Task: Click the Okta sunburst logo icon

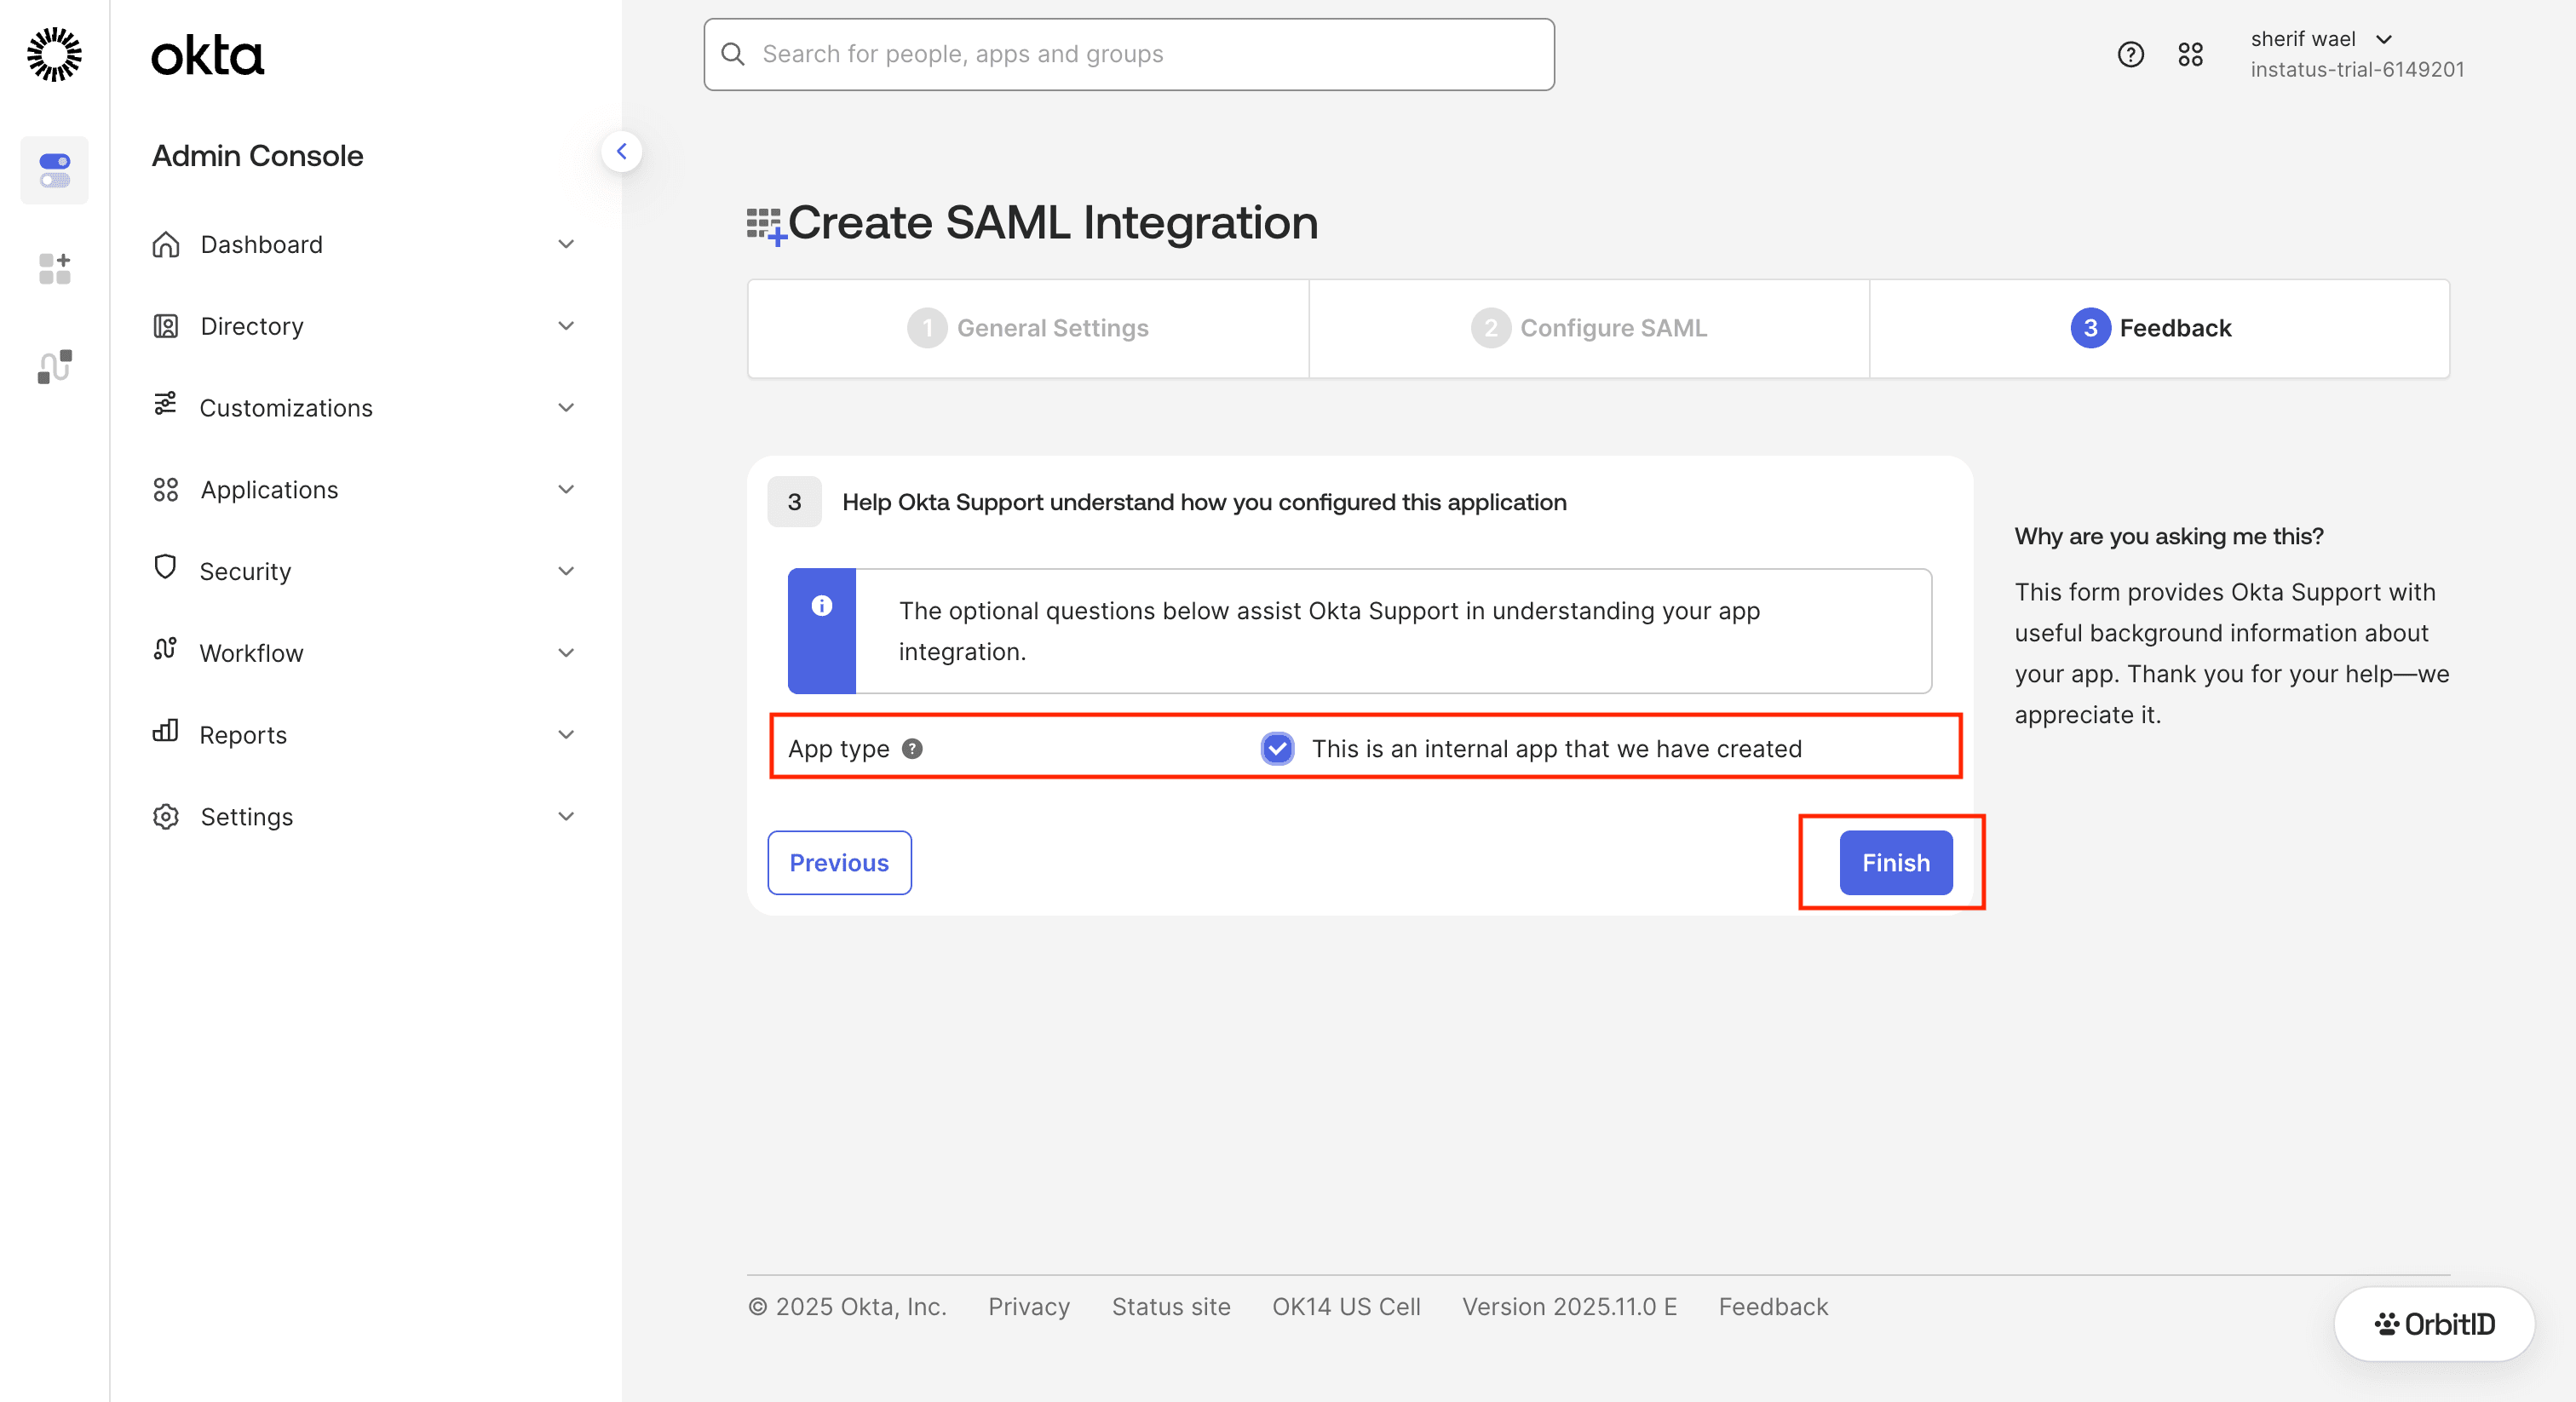Action: click(54, 54)
